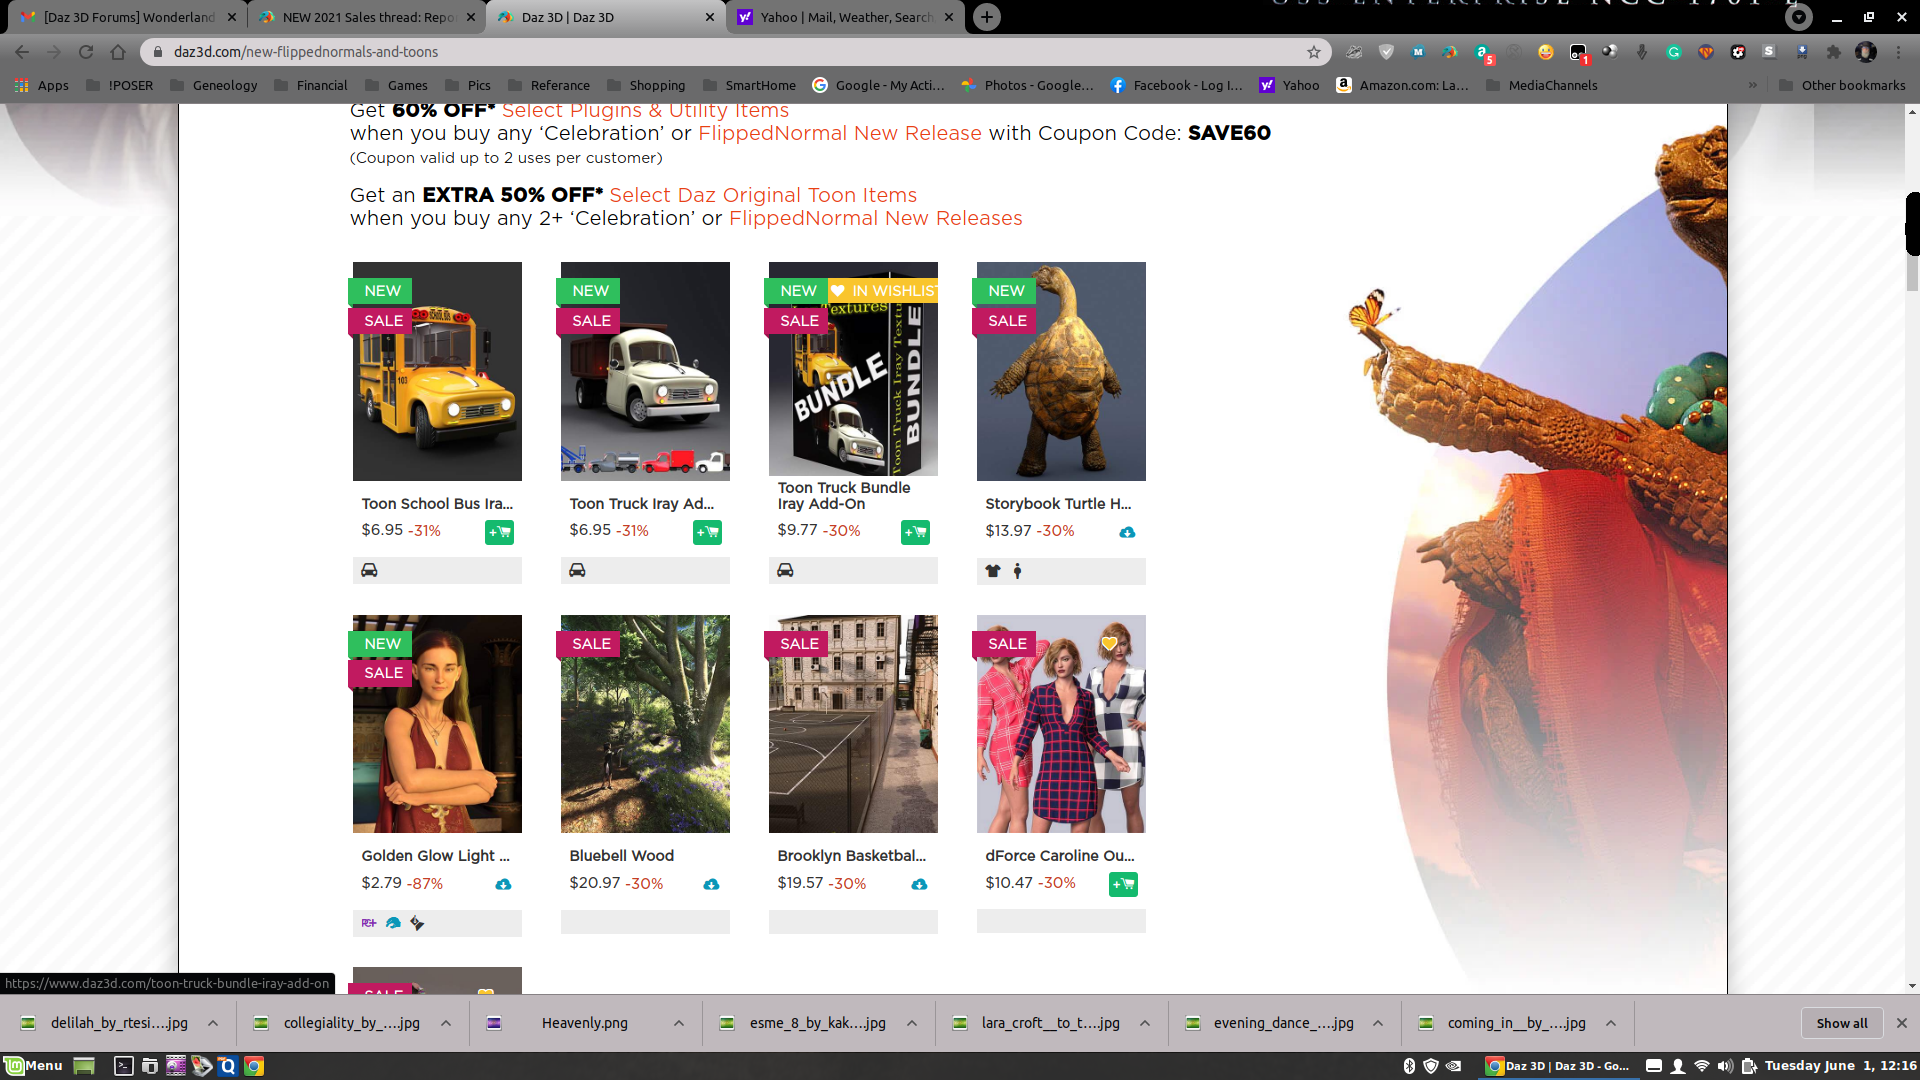Open Chrome extensions puzzle icon
Screen dimensions: 1920x1080
[x=1833, y=52]
